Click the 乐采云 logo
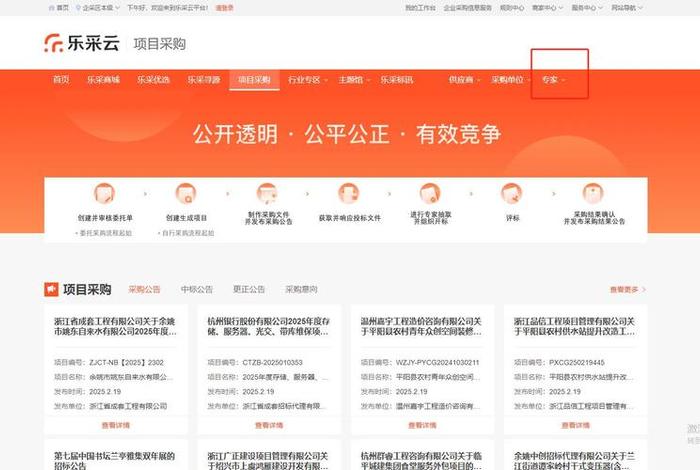700x470 pixels. tap(82, 43)
